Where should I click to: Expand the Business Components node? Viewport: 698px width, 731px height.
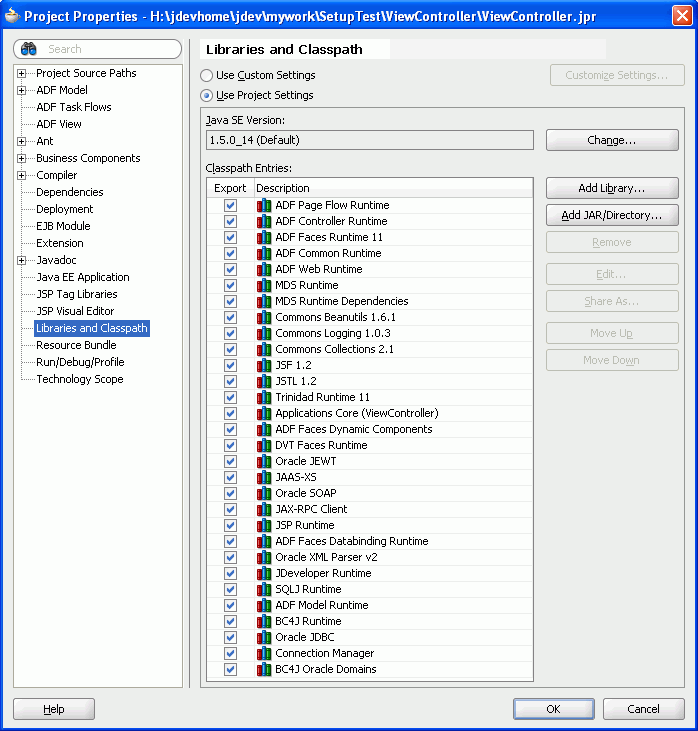coord(21,159)
